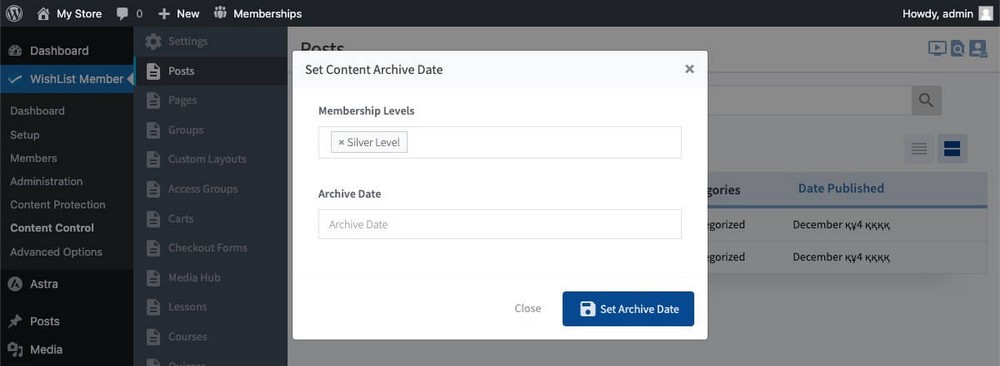Remove the Silver Level tag
Image resolution: width=1000 pixels, height=366 pixels.
click(x=341, y=143)
